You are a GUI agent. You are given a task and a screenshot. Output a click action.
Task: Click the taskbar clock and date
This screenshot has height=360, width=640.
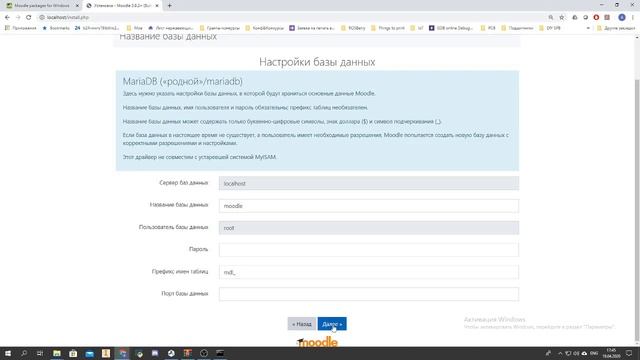coord(611,353)
